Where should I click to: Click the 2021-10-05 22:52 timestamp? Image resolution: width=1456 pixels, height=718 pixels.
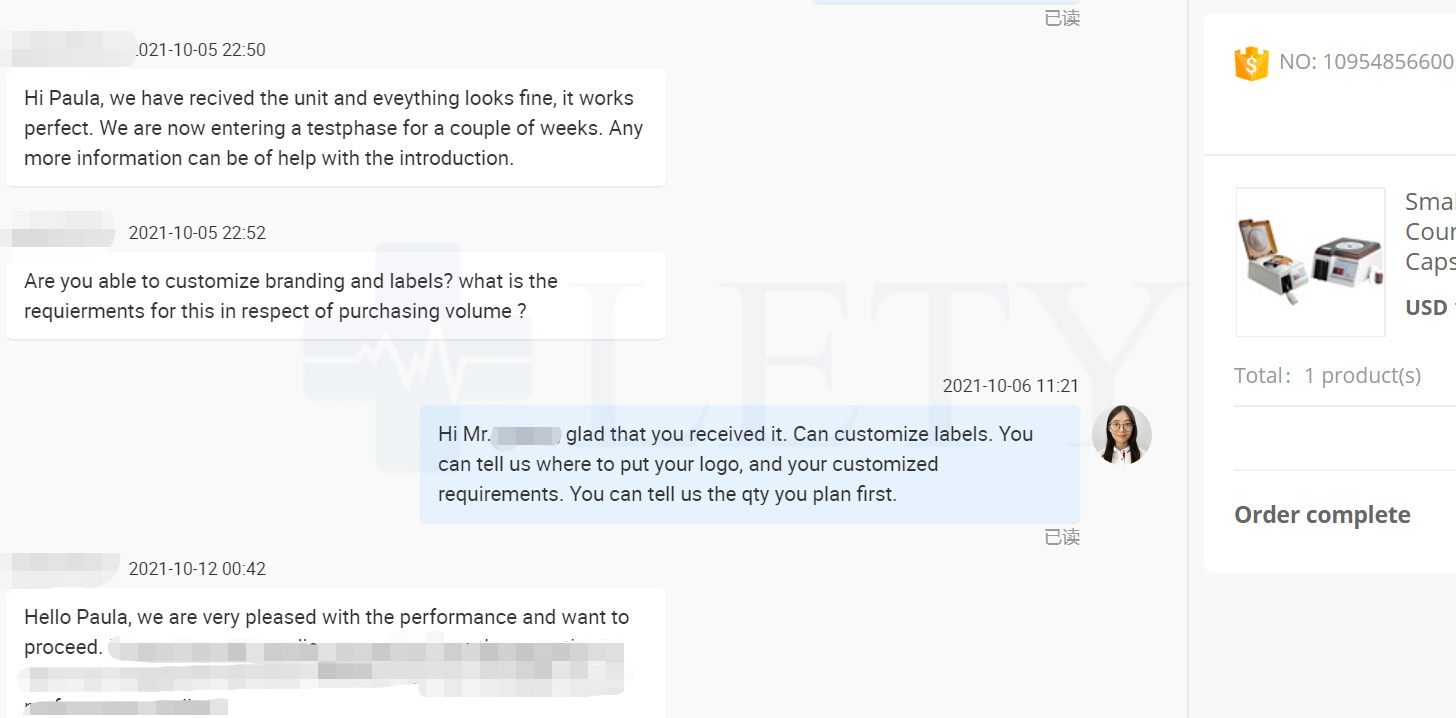[x=197, y=233]
